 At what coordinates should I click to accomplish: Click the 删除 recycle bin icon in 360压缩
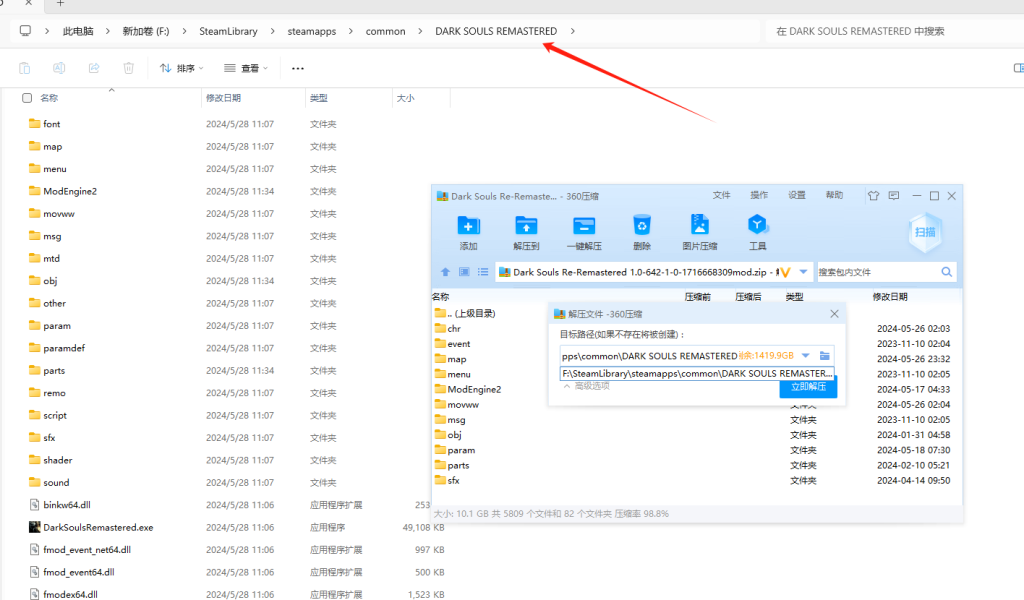(642, 225)
